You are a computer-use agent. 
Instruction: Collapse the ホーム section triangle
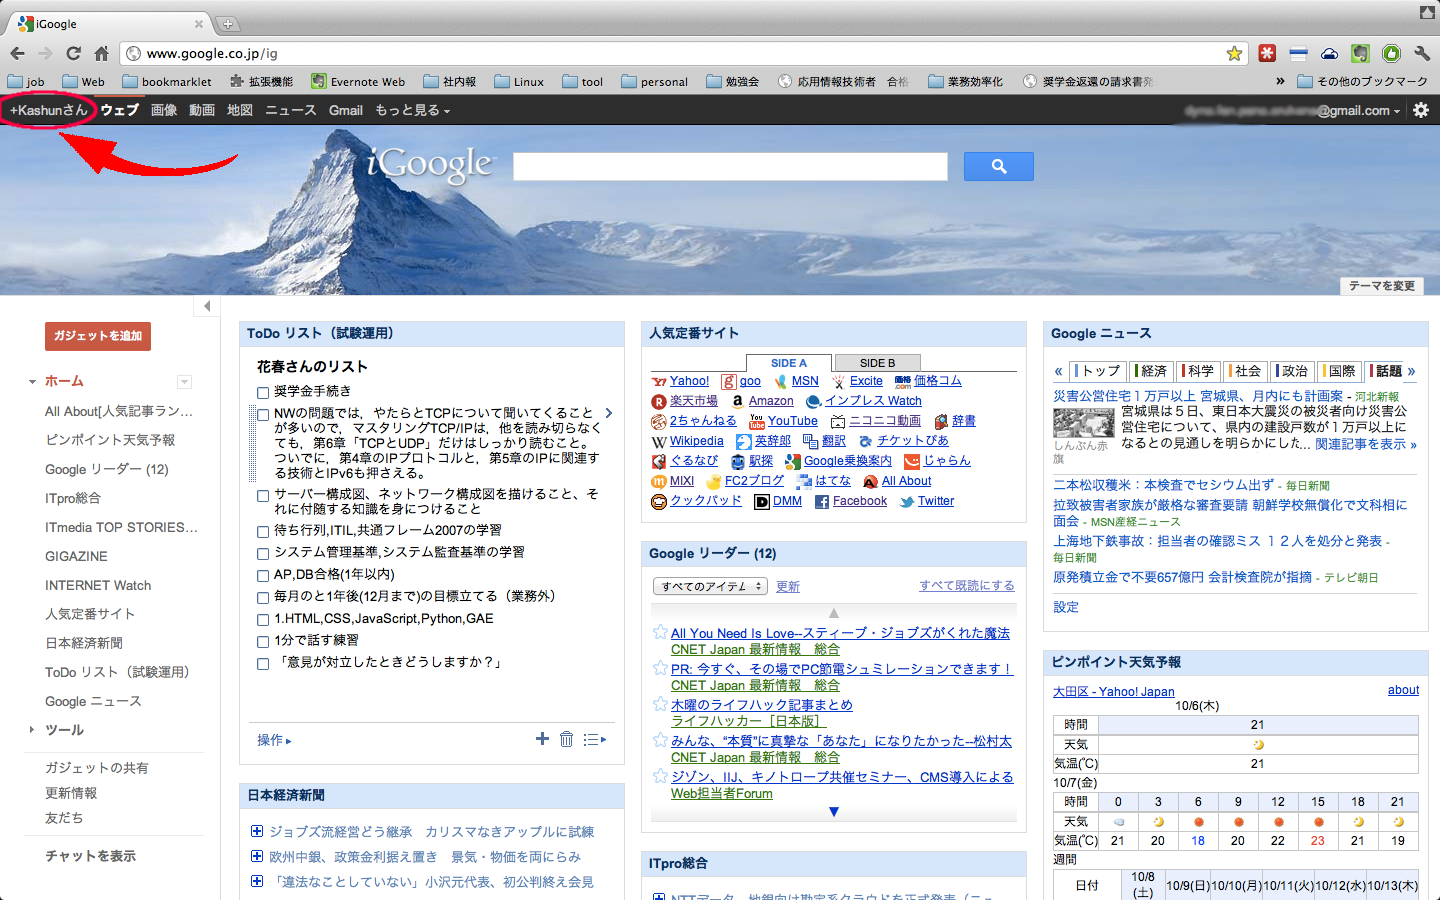pyautogui.click(x=32, y=381)
